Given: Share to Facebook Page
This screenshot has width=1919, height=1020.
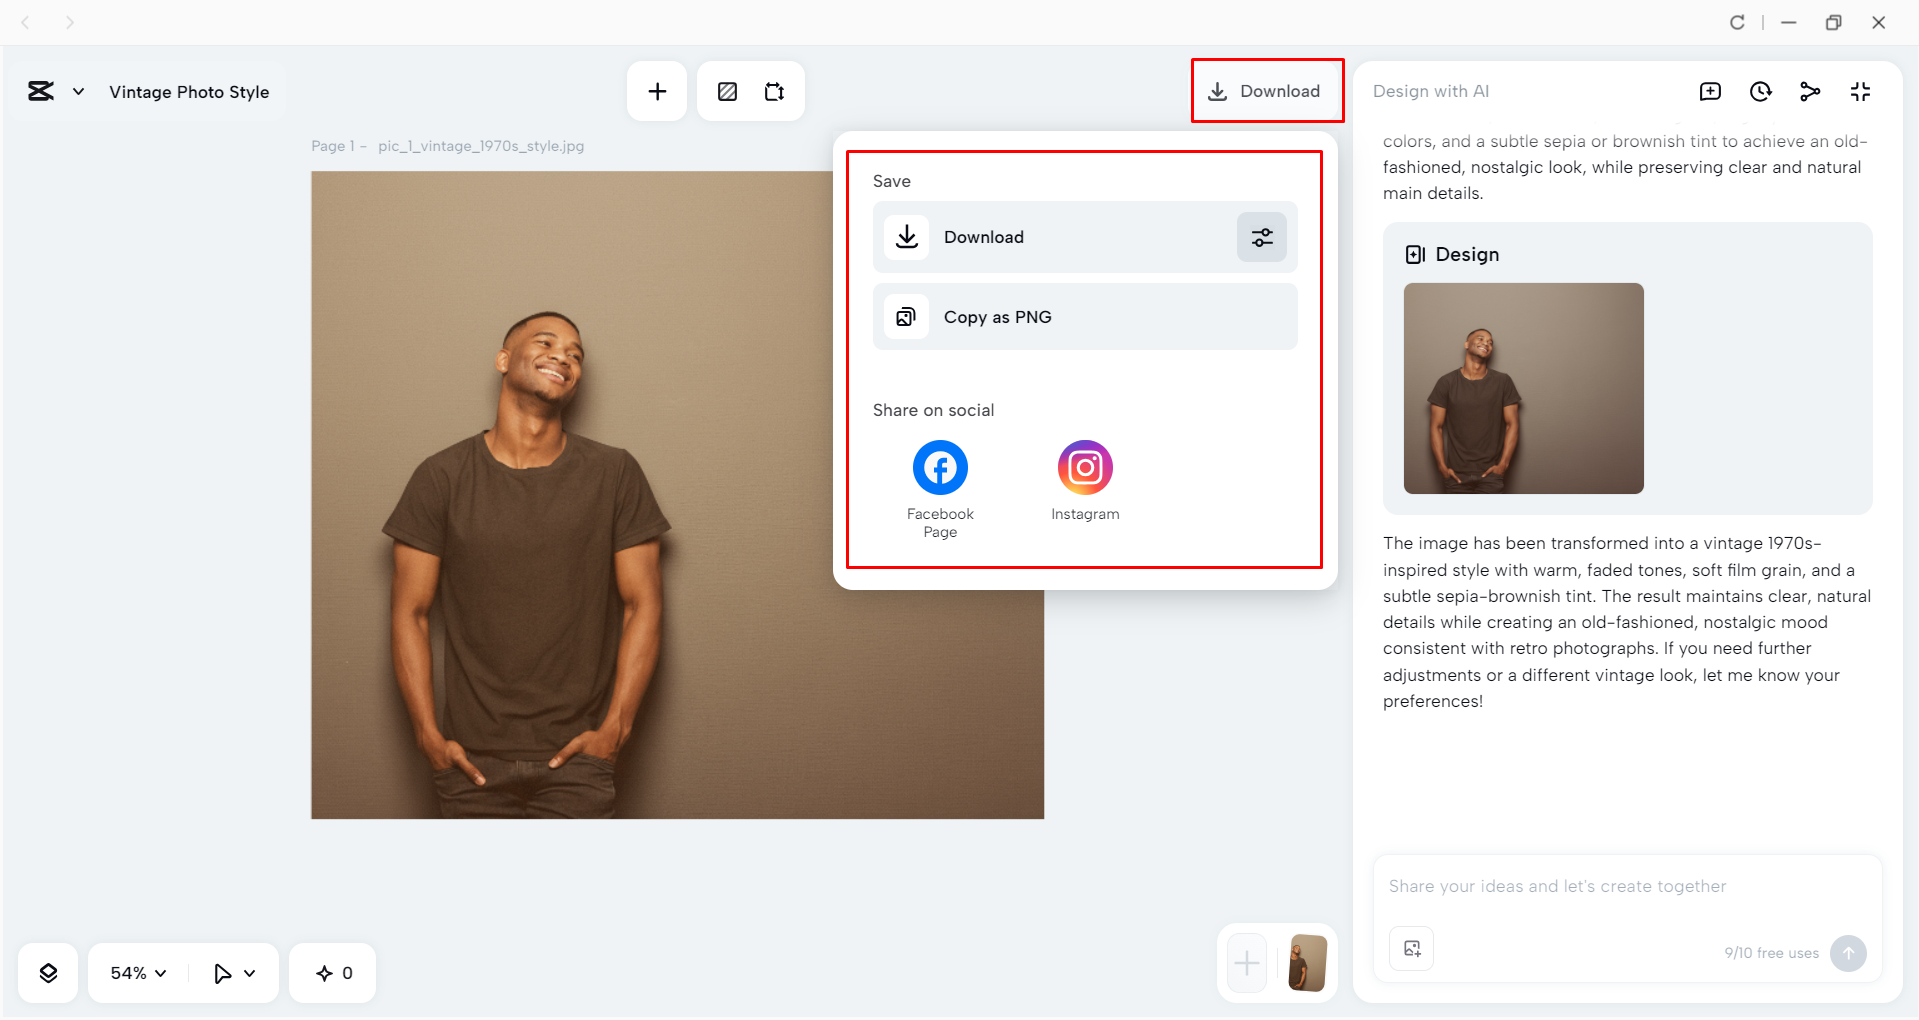Looking at the screenshot, I should click(x=940, y=489).
